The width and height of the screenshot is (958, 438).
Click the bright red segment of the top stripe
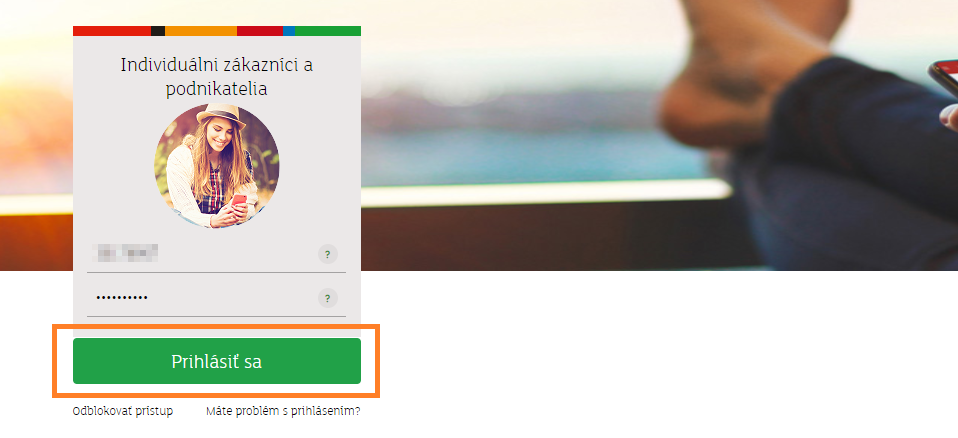[x=112, y=31]
